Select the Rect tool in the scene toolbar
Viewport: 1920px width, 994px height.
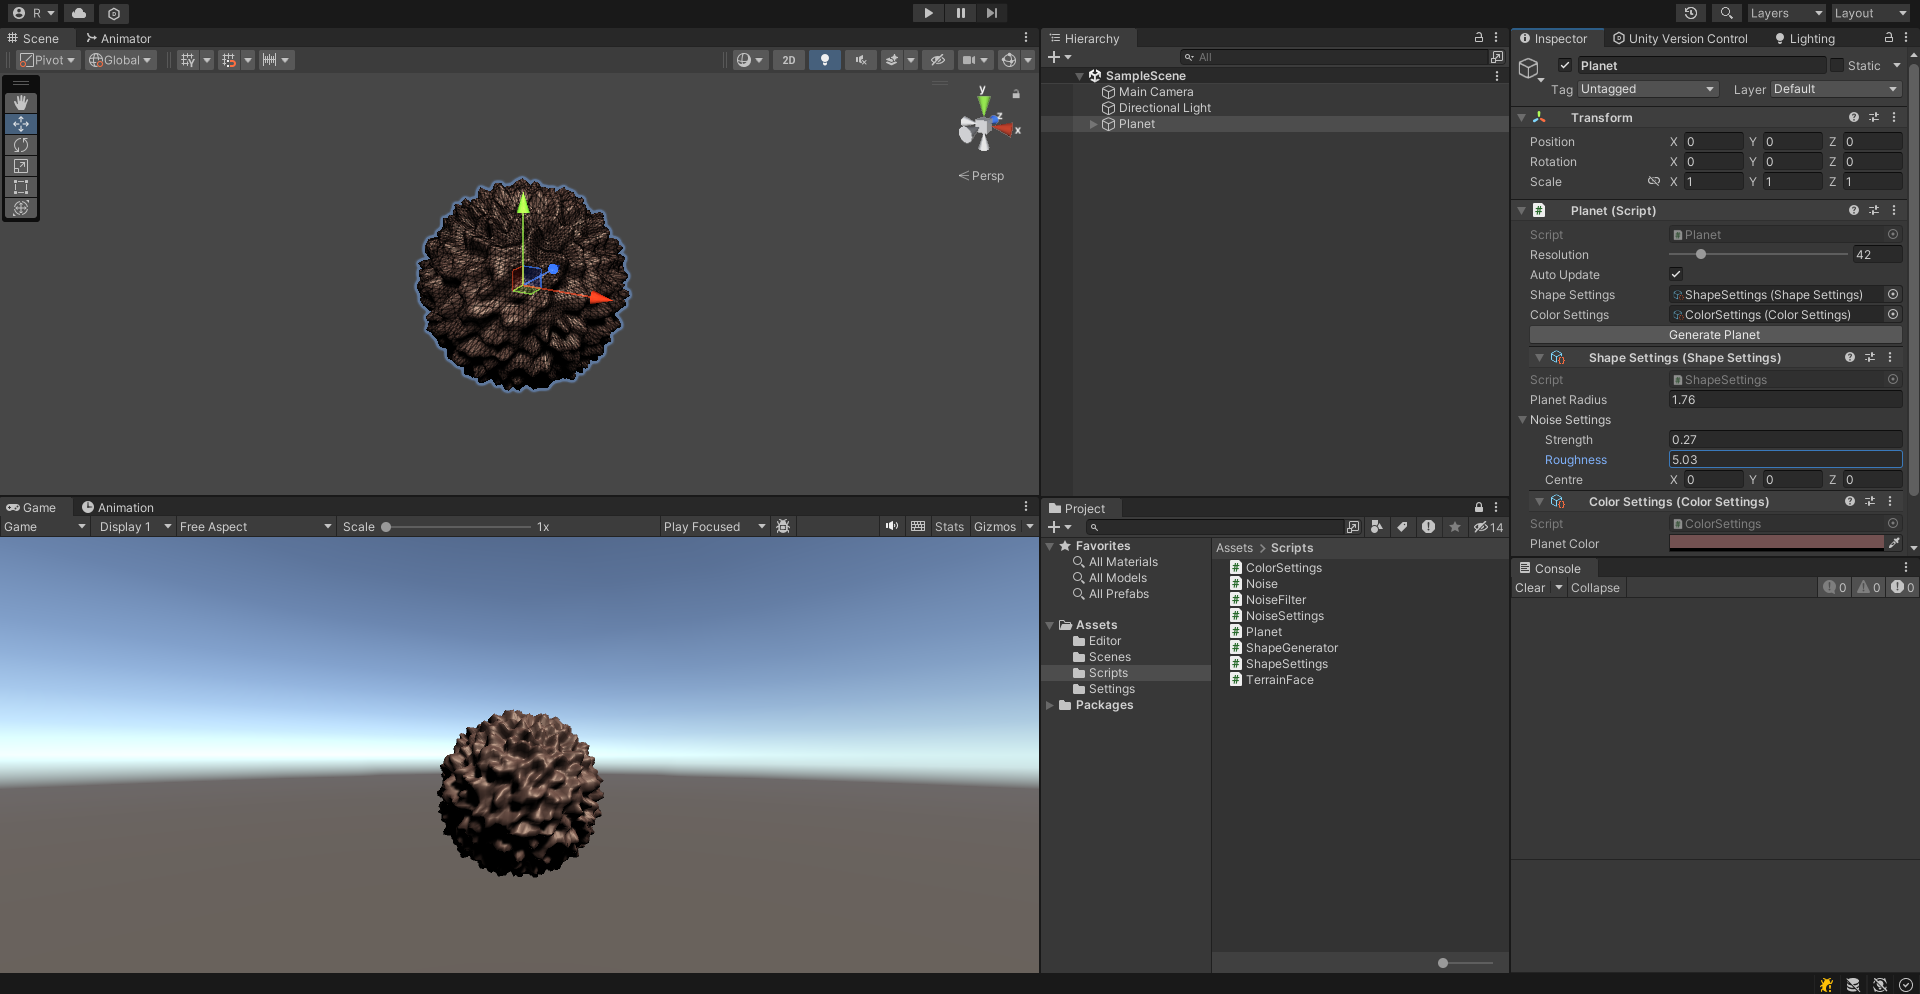point(21,187)
